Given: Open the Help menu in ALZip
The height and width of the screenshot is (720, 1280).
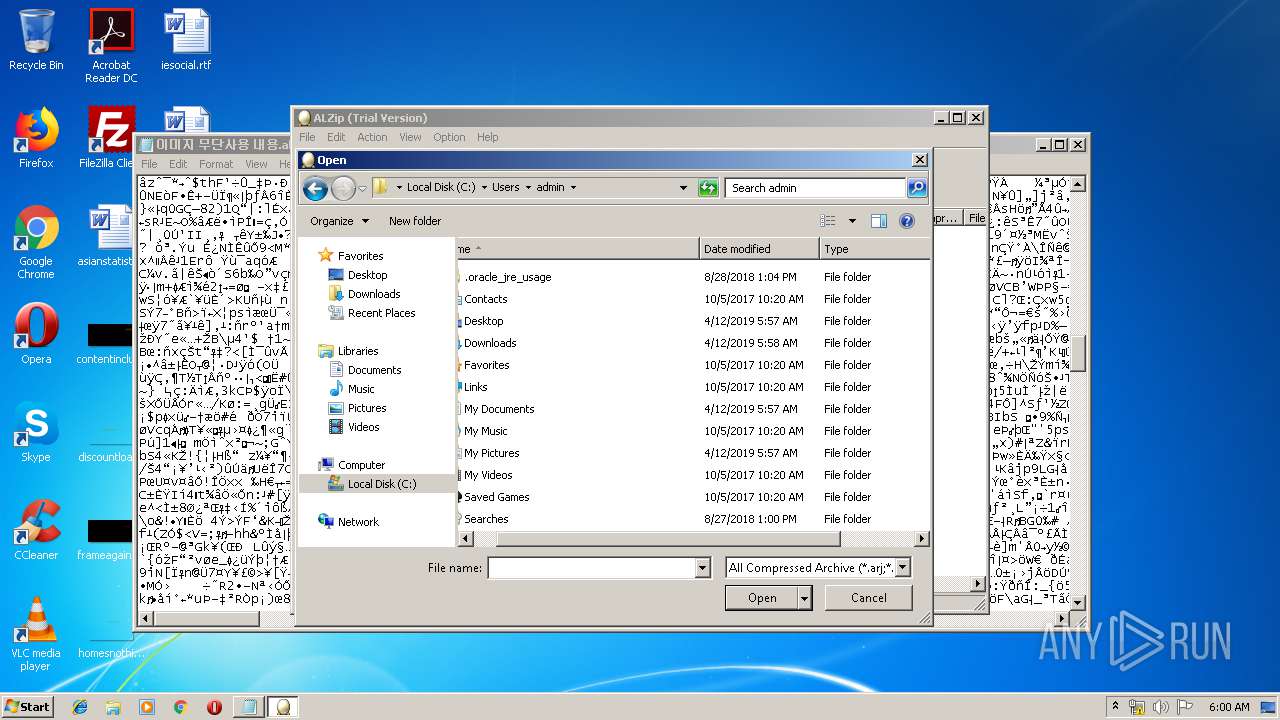Looking at the screenshot, I should click(487, 137).
